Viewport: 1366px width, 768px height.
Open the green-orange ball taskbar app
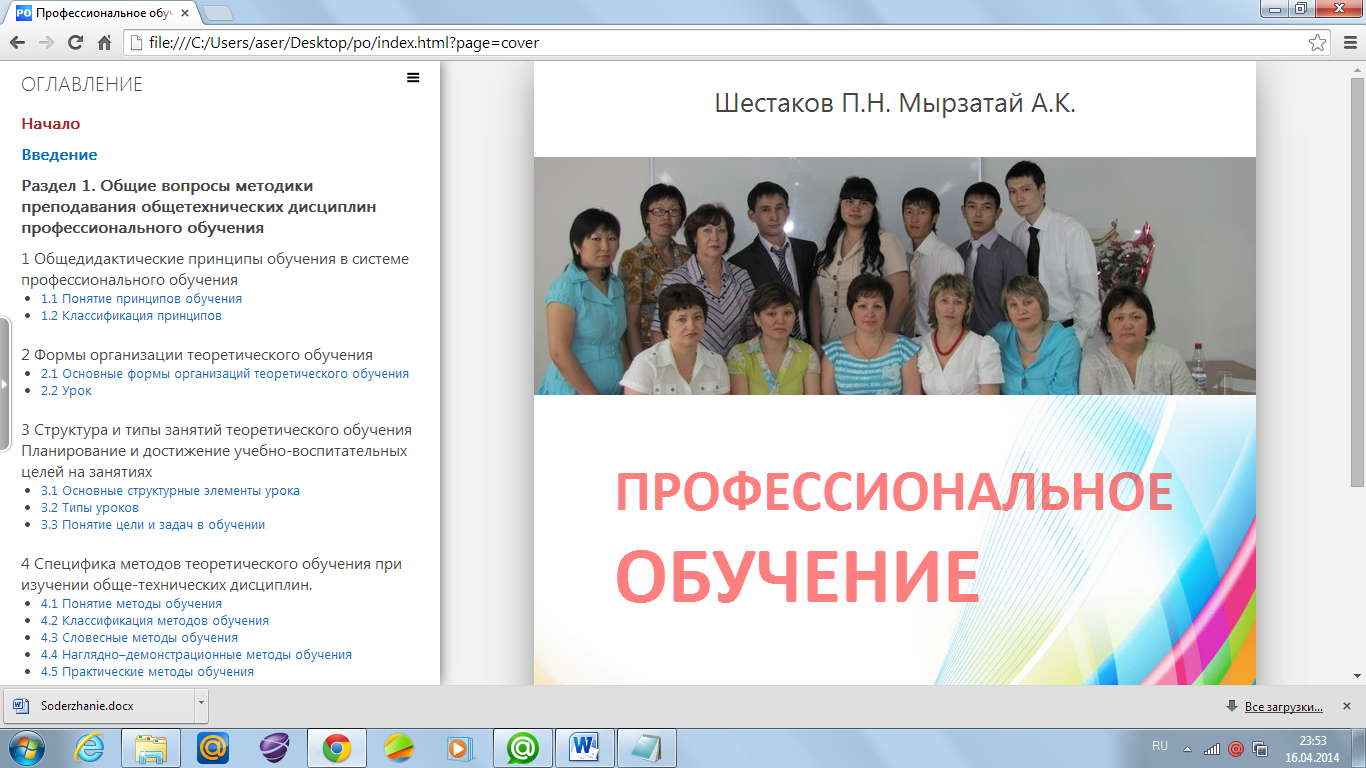click(x=399, y=747)
